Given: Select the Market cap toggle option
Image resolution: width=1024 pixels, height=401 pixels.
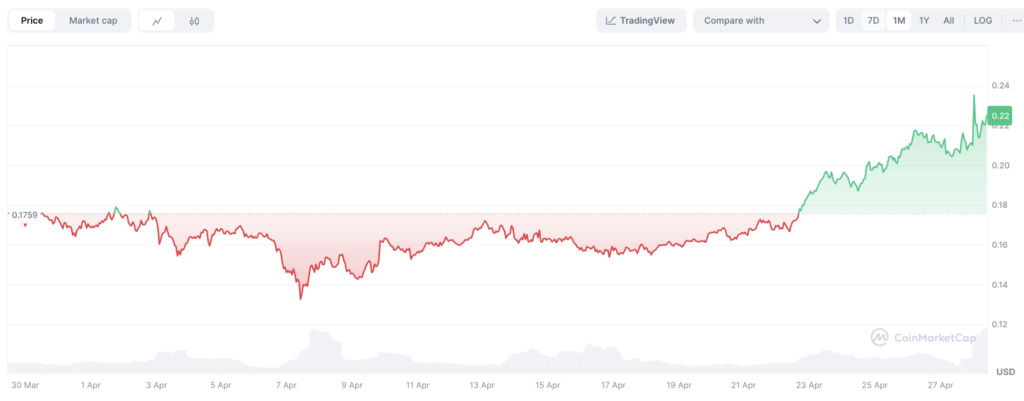Looking at the screenshot, I should point(93,21).
